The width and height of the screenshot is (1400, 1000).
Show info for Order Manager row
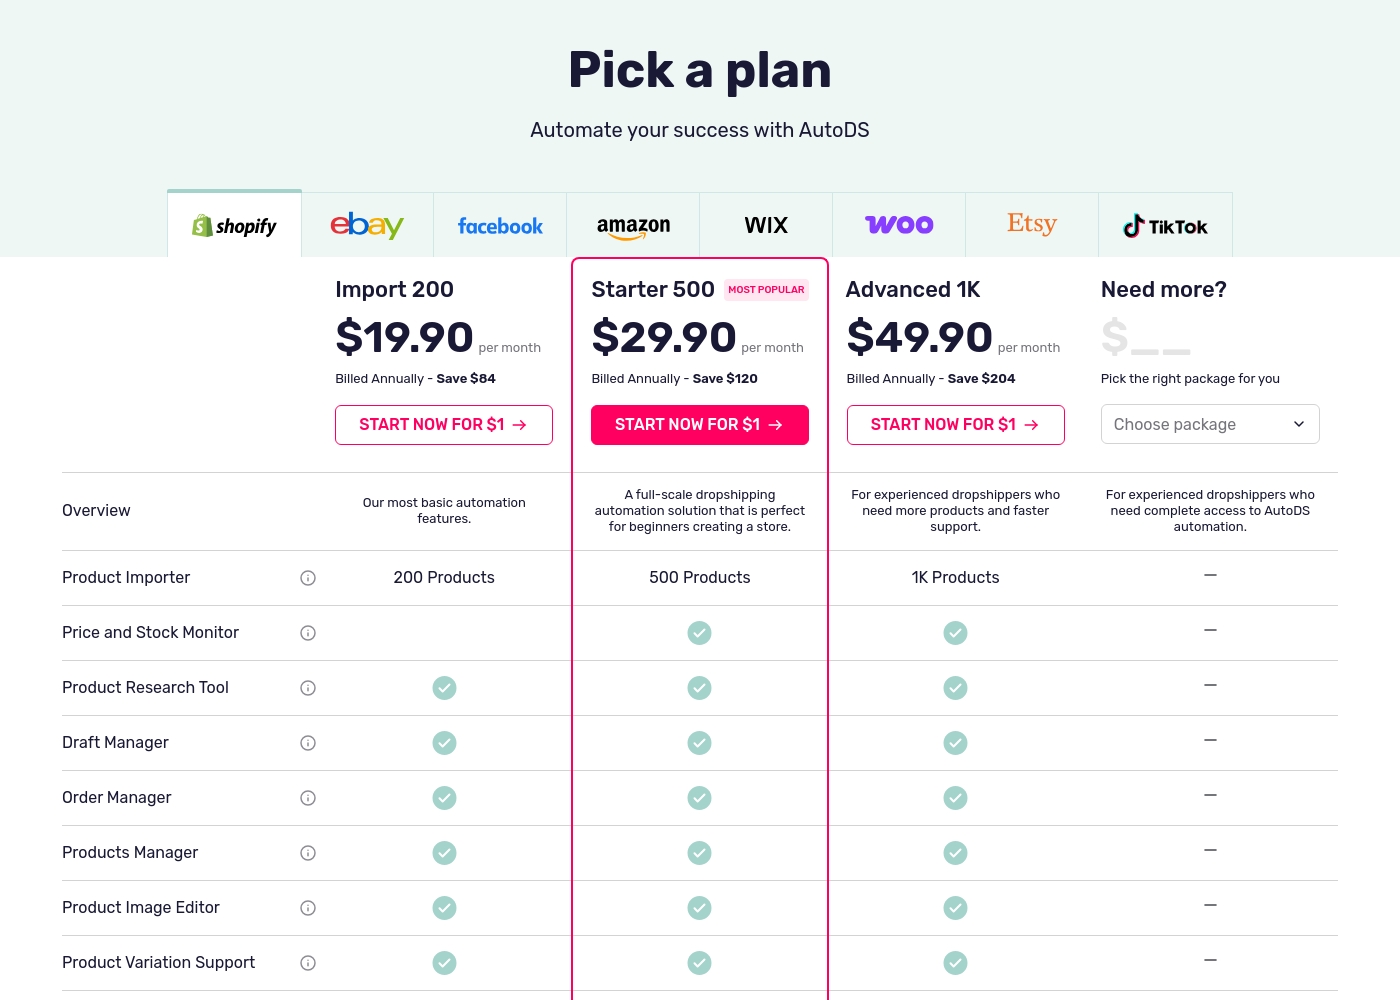point(308,798)
